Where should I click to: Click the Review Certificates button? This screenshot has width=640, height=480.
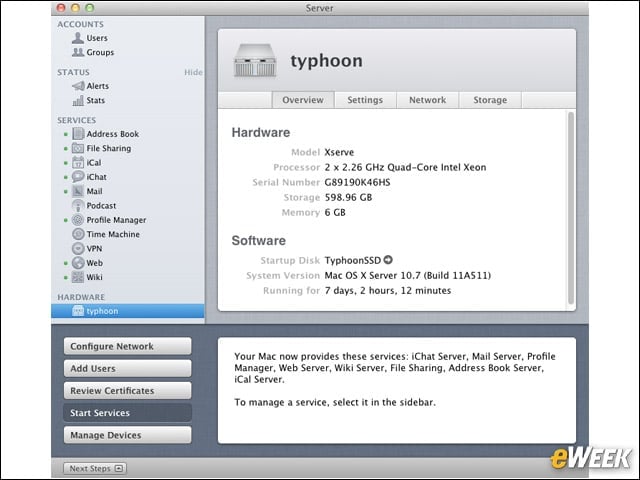[127, 391]
